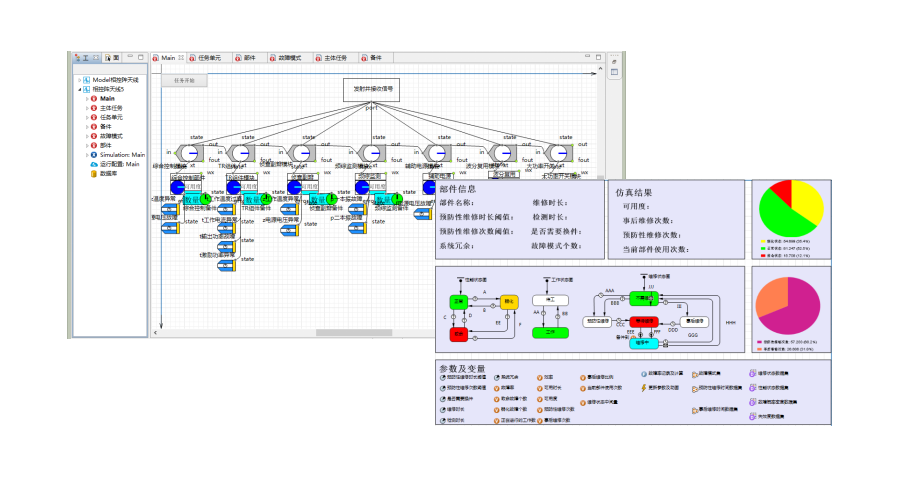Click the 运行配置: Main icon

coord(94,164)
